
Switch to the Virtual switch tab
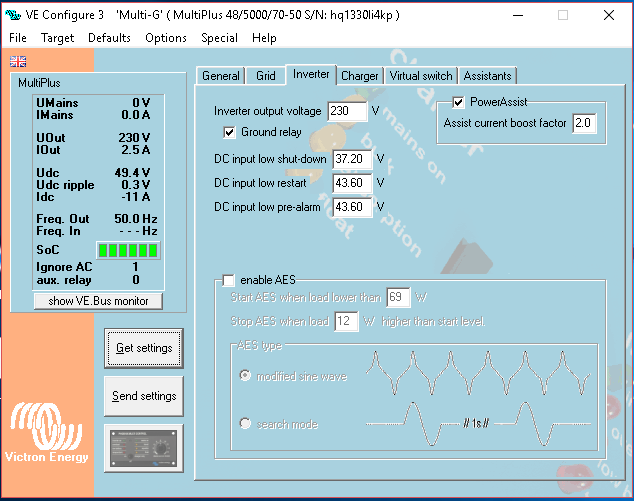click(x=421, y=76)
